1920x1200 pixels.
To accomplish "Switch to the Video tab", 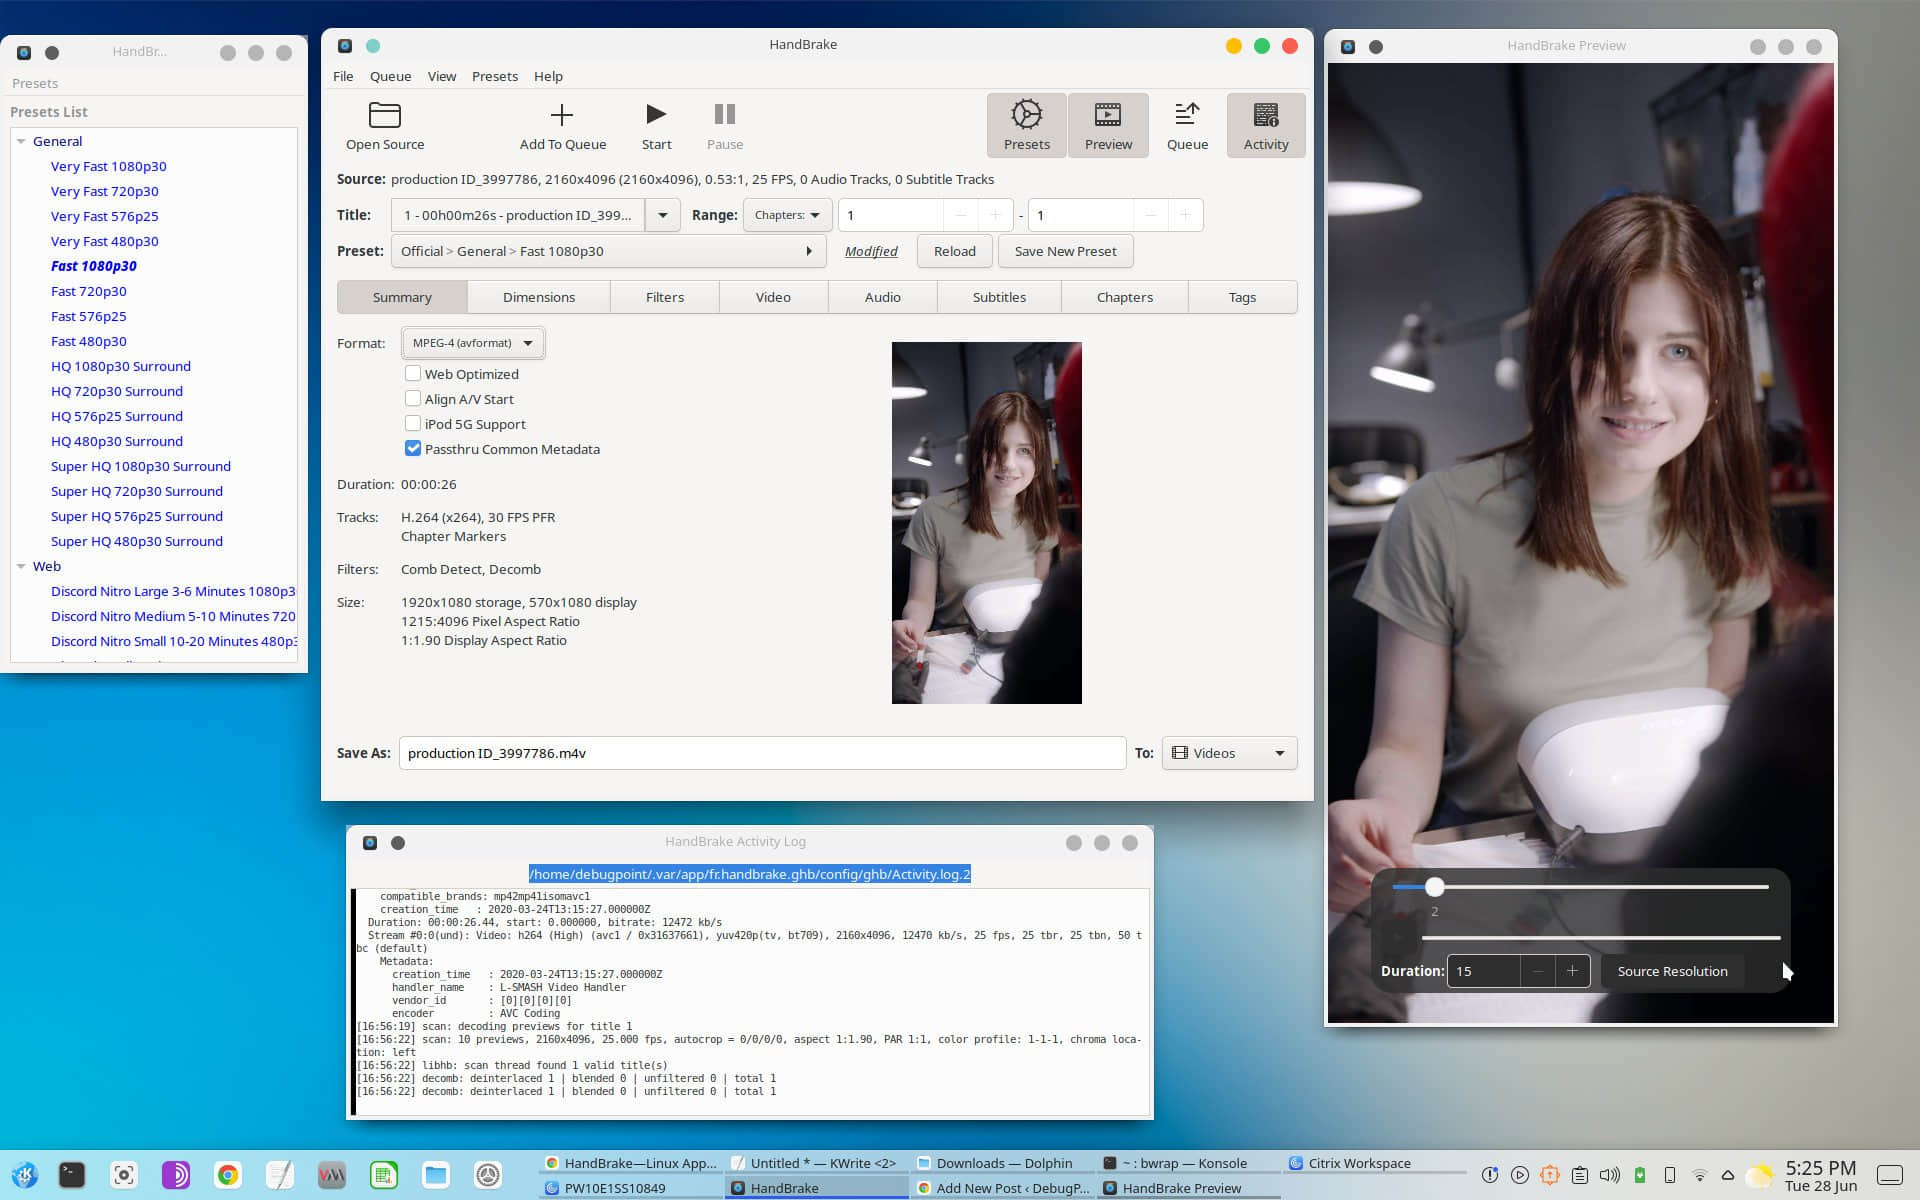I will coord(773,296).
